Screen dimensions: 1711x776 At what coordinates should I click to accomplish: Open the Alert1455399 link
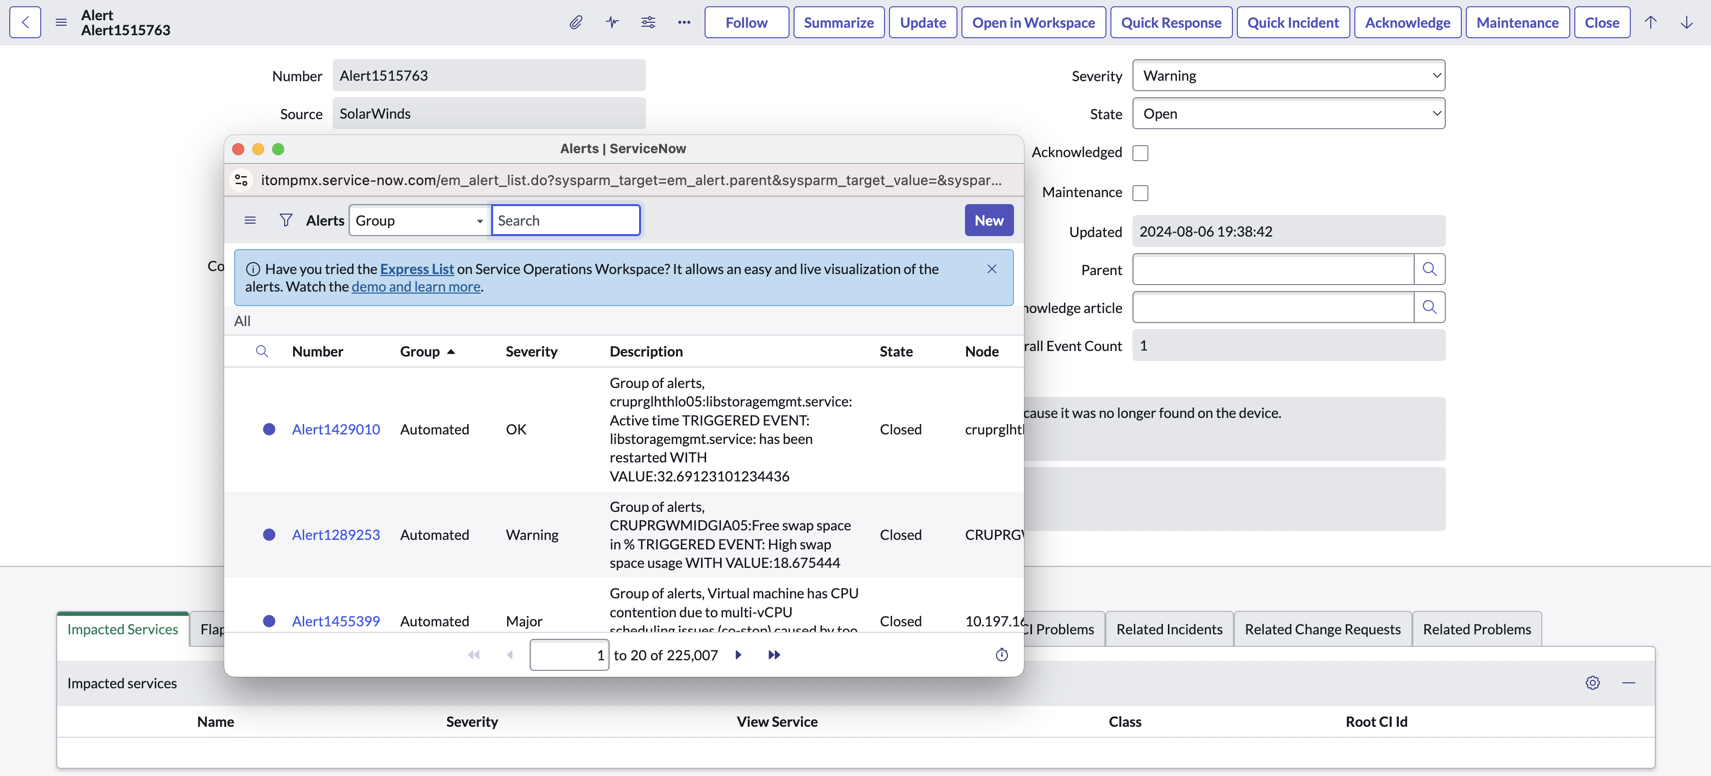coord(336,621)
